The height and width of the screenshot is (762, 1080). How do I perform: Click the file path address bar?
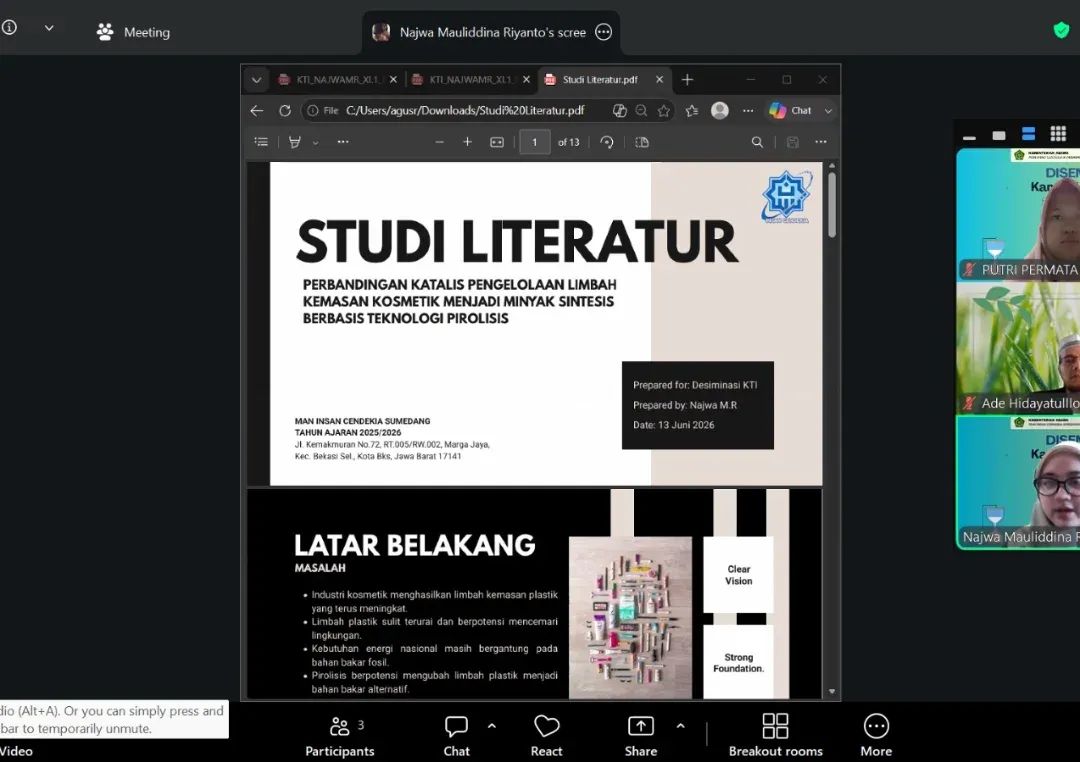point(465,110)
